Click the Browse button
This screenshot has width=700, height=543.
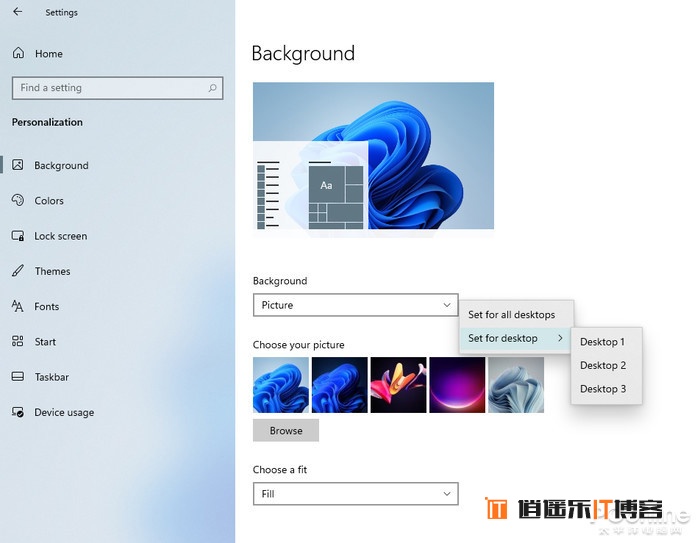[286, 430]
